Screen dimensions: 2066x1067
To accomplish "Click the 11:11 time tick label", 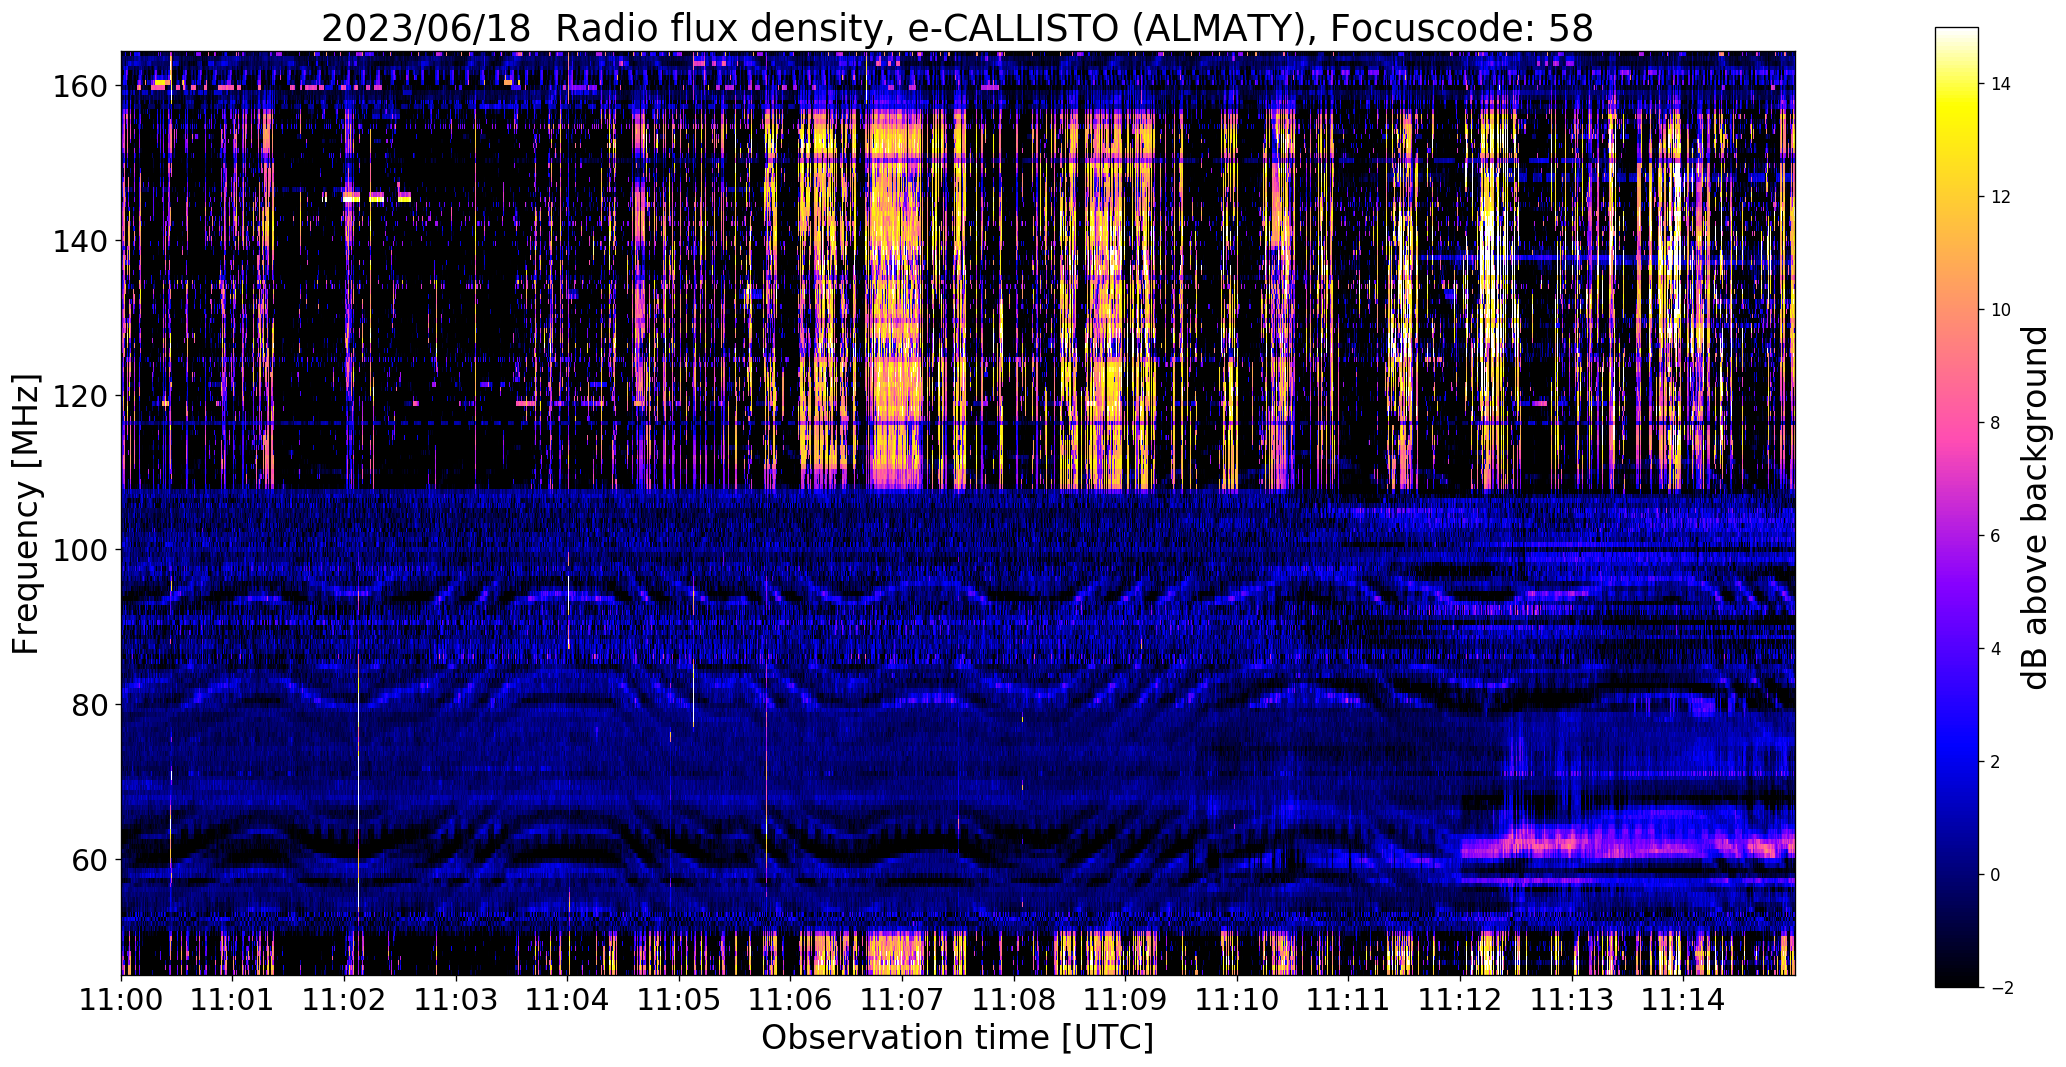I will 1349,998.
